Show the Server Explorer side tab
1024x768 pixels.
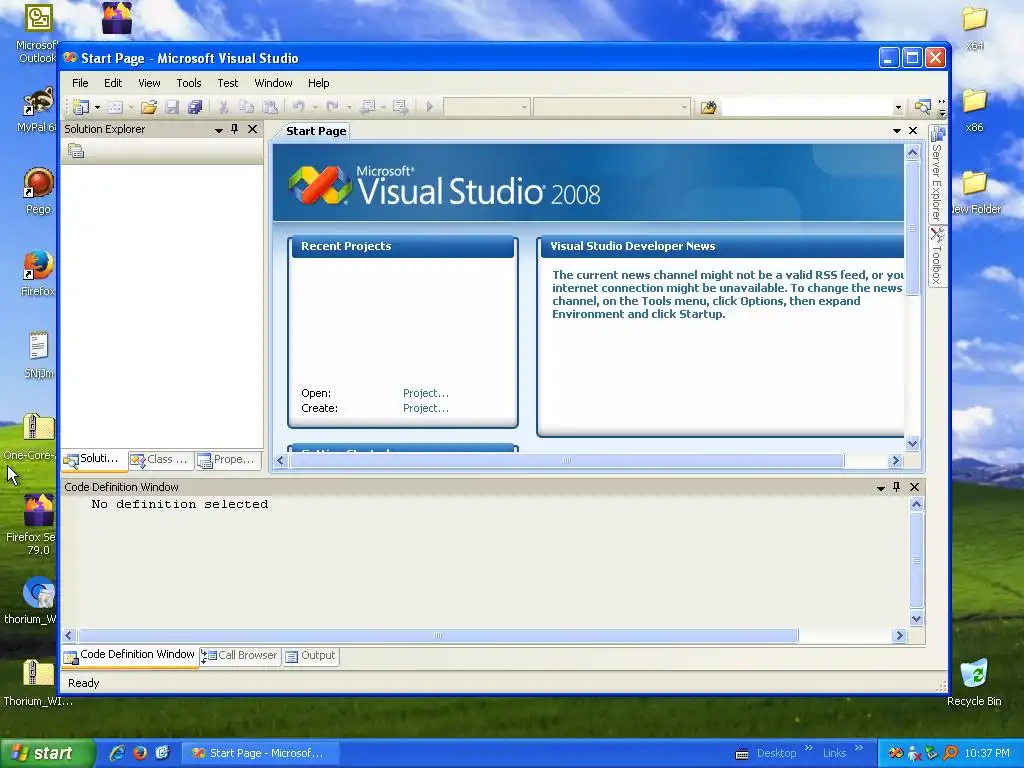click(937, 174)
